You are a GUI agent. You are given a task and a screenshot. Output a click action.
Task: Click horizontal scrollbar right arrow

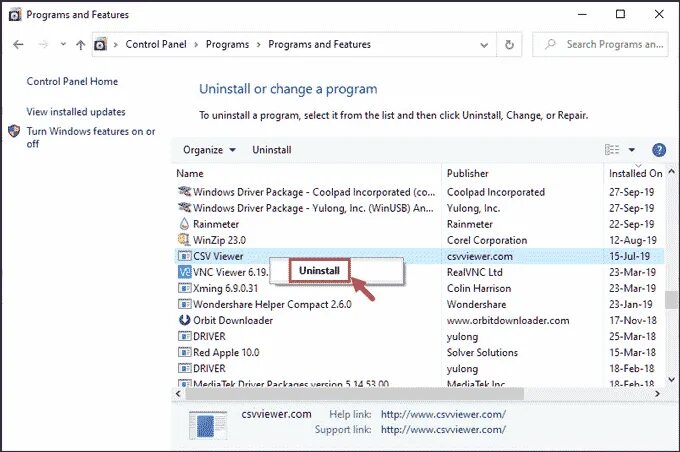point(657,394)
